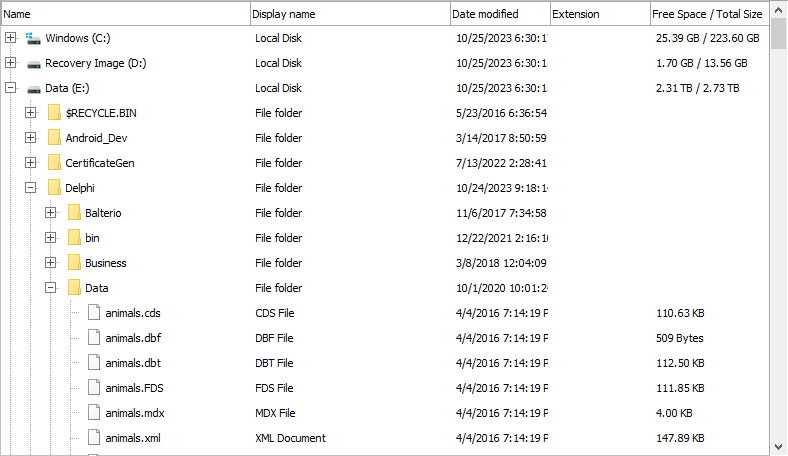The width and height of the screenshot is (788, 456).
Task: Collapse the Delphi folder node
Action: click(x=31, y=188)
